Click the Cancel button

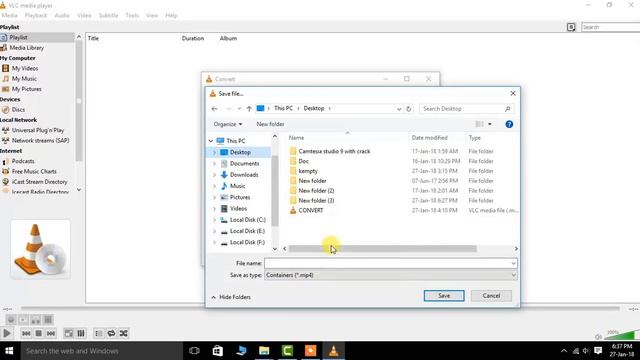point(491,296)
